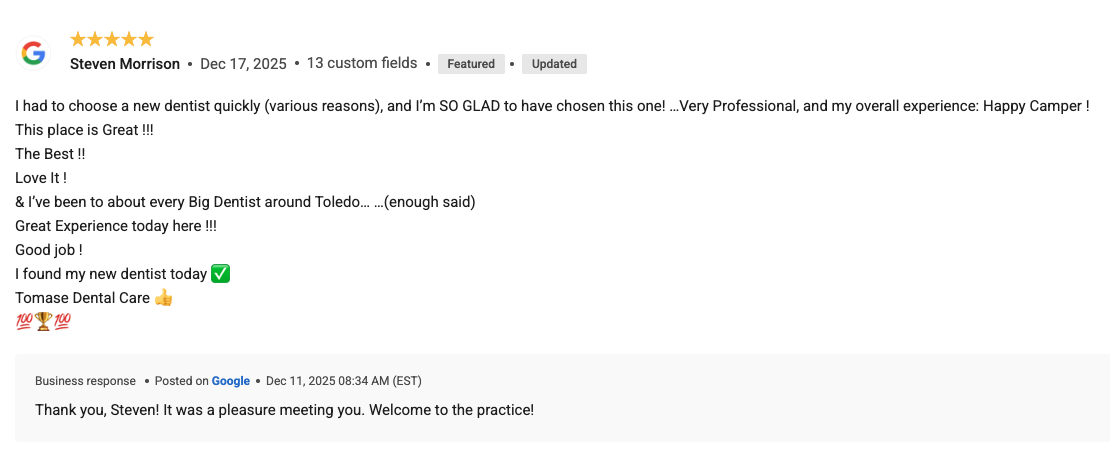Click the "Great Experience today here" line
This screenshot has height=453, width=1110.
pyautogui.click(x=115, y=226)
